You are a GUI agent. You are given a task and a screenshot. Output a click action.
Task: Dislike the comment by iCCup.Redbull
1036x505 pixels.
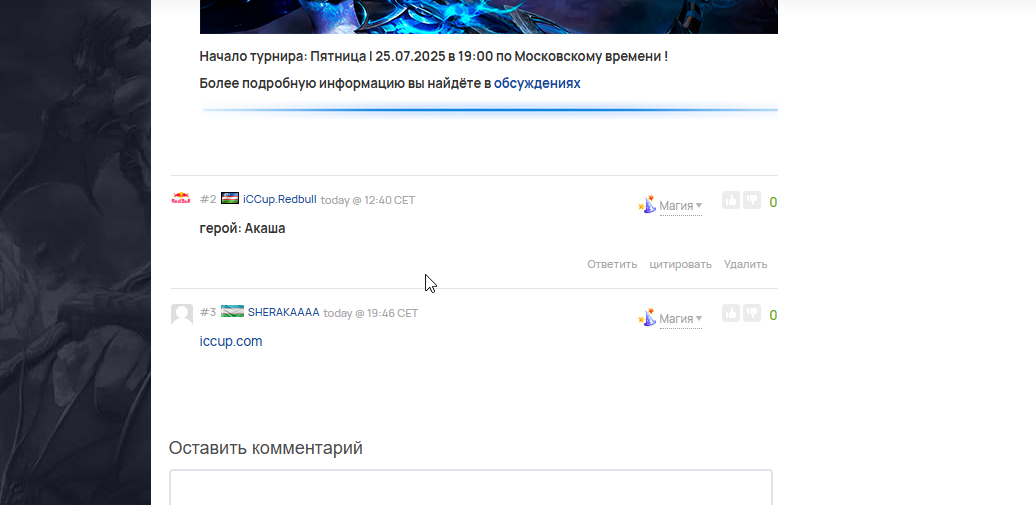(752, 200)
